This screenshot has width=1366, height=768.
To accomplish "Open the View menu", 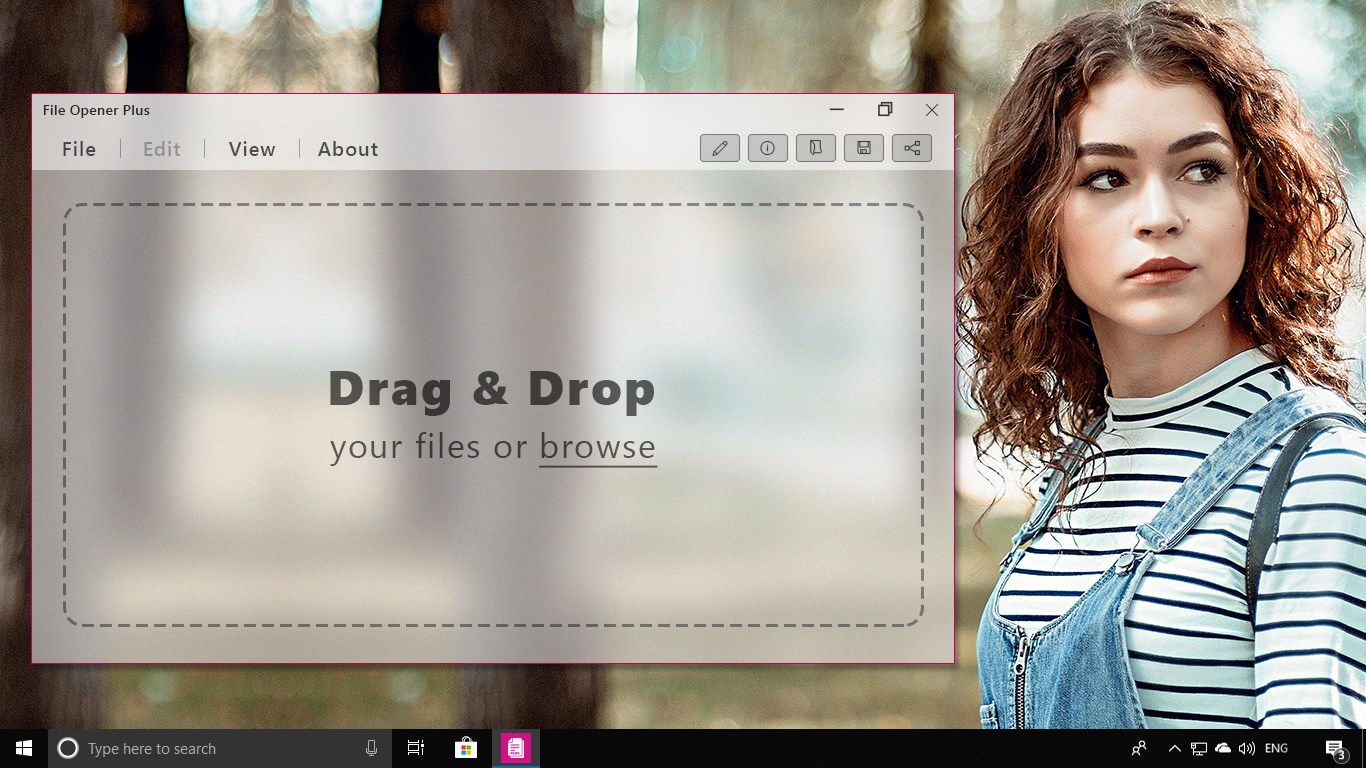I will pyautogui.click(x=252, y=149).
